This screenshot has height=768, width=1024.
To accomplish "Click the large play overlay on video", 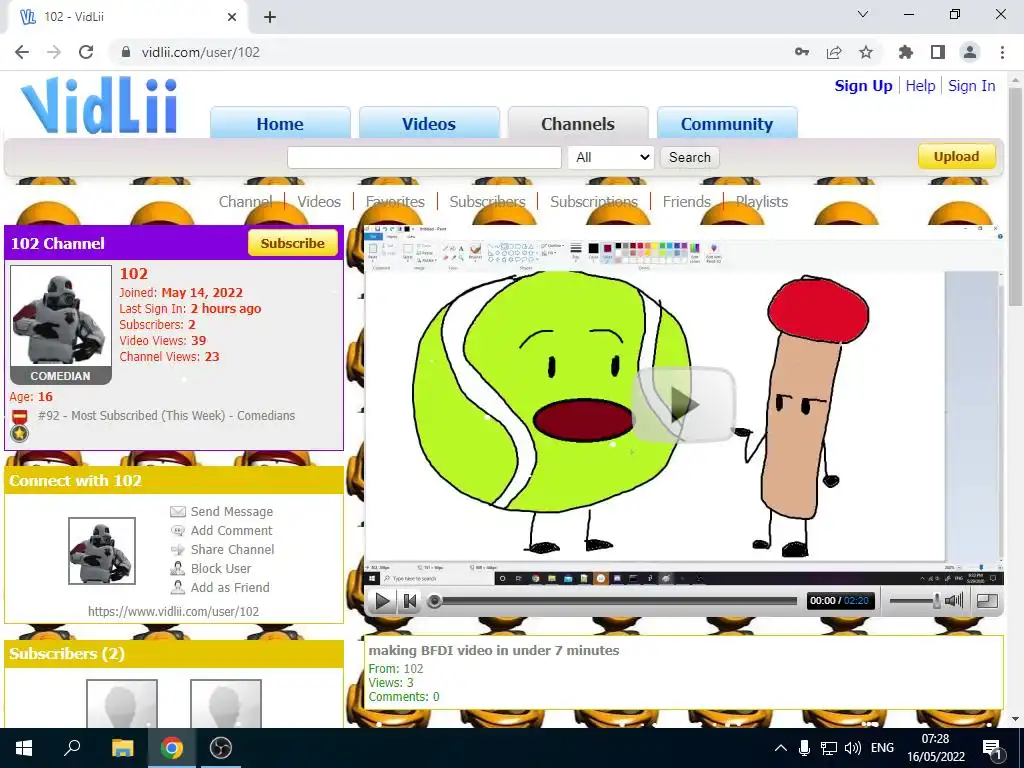I will coord(684,404).
